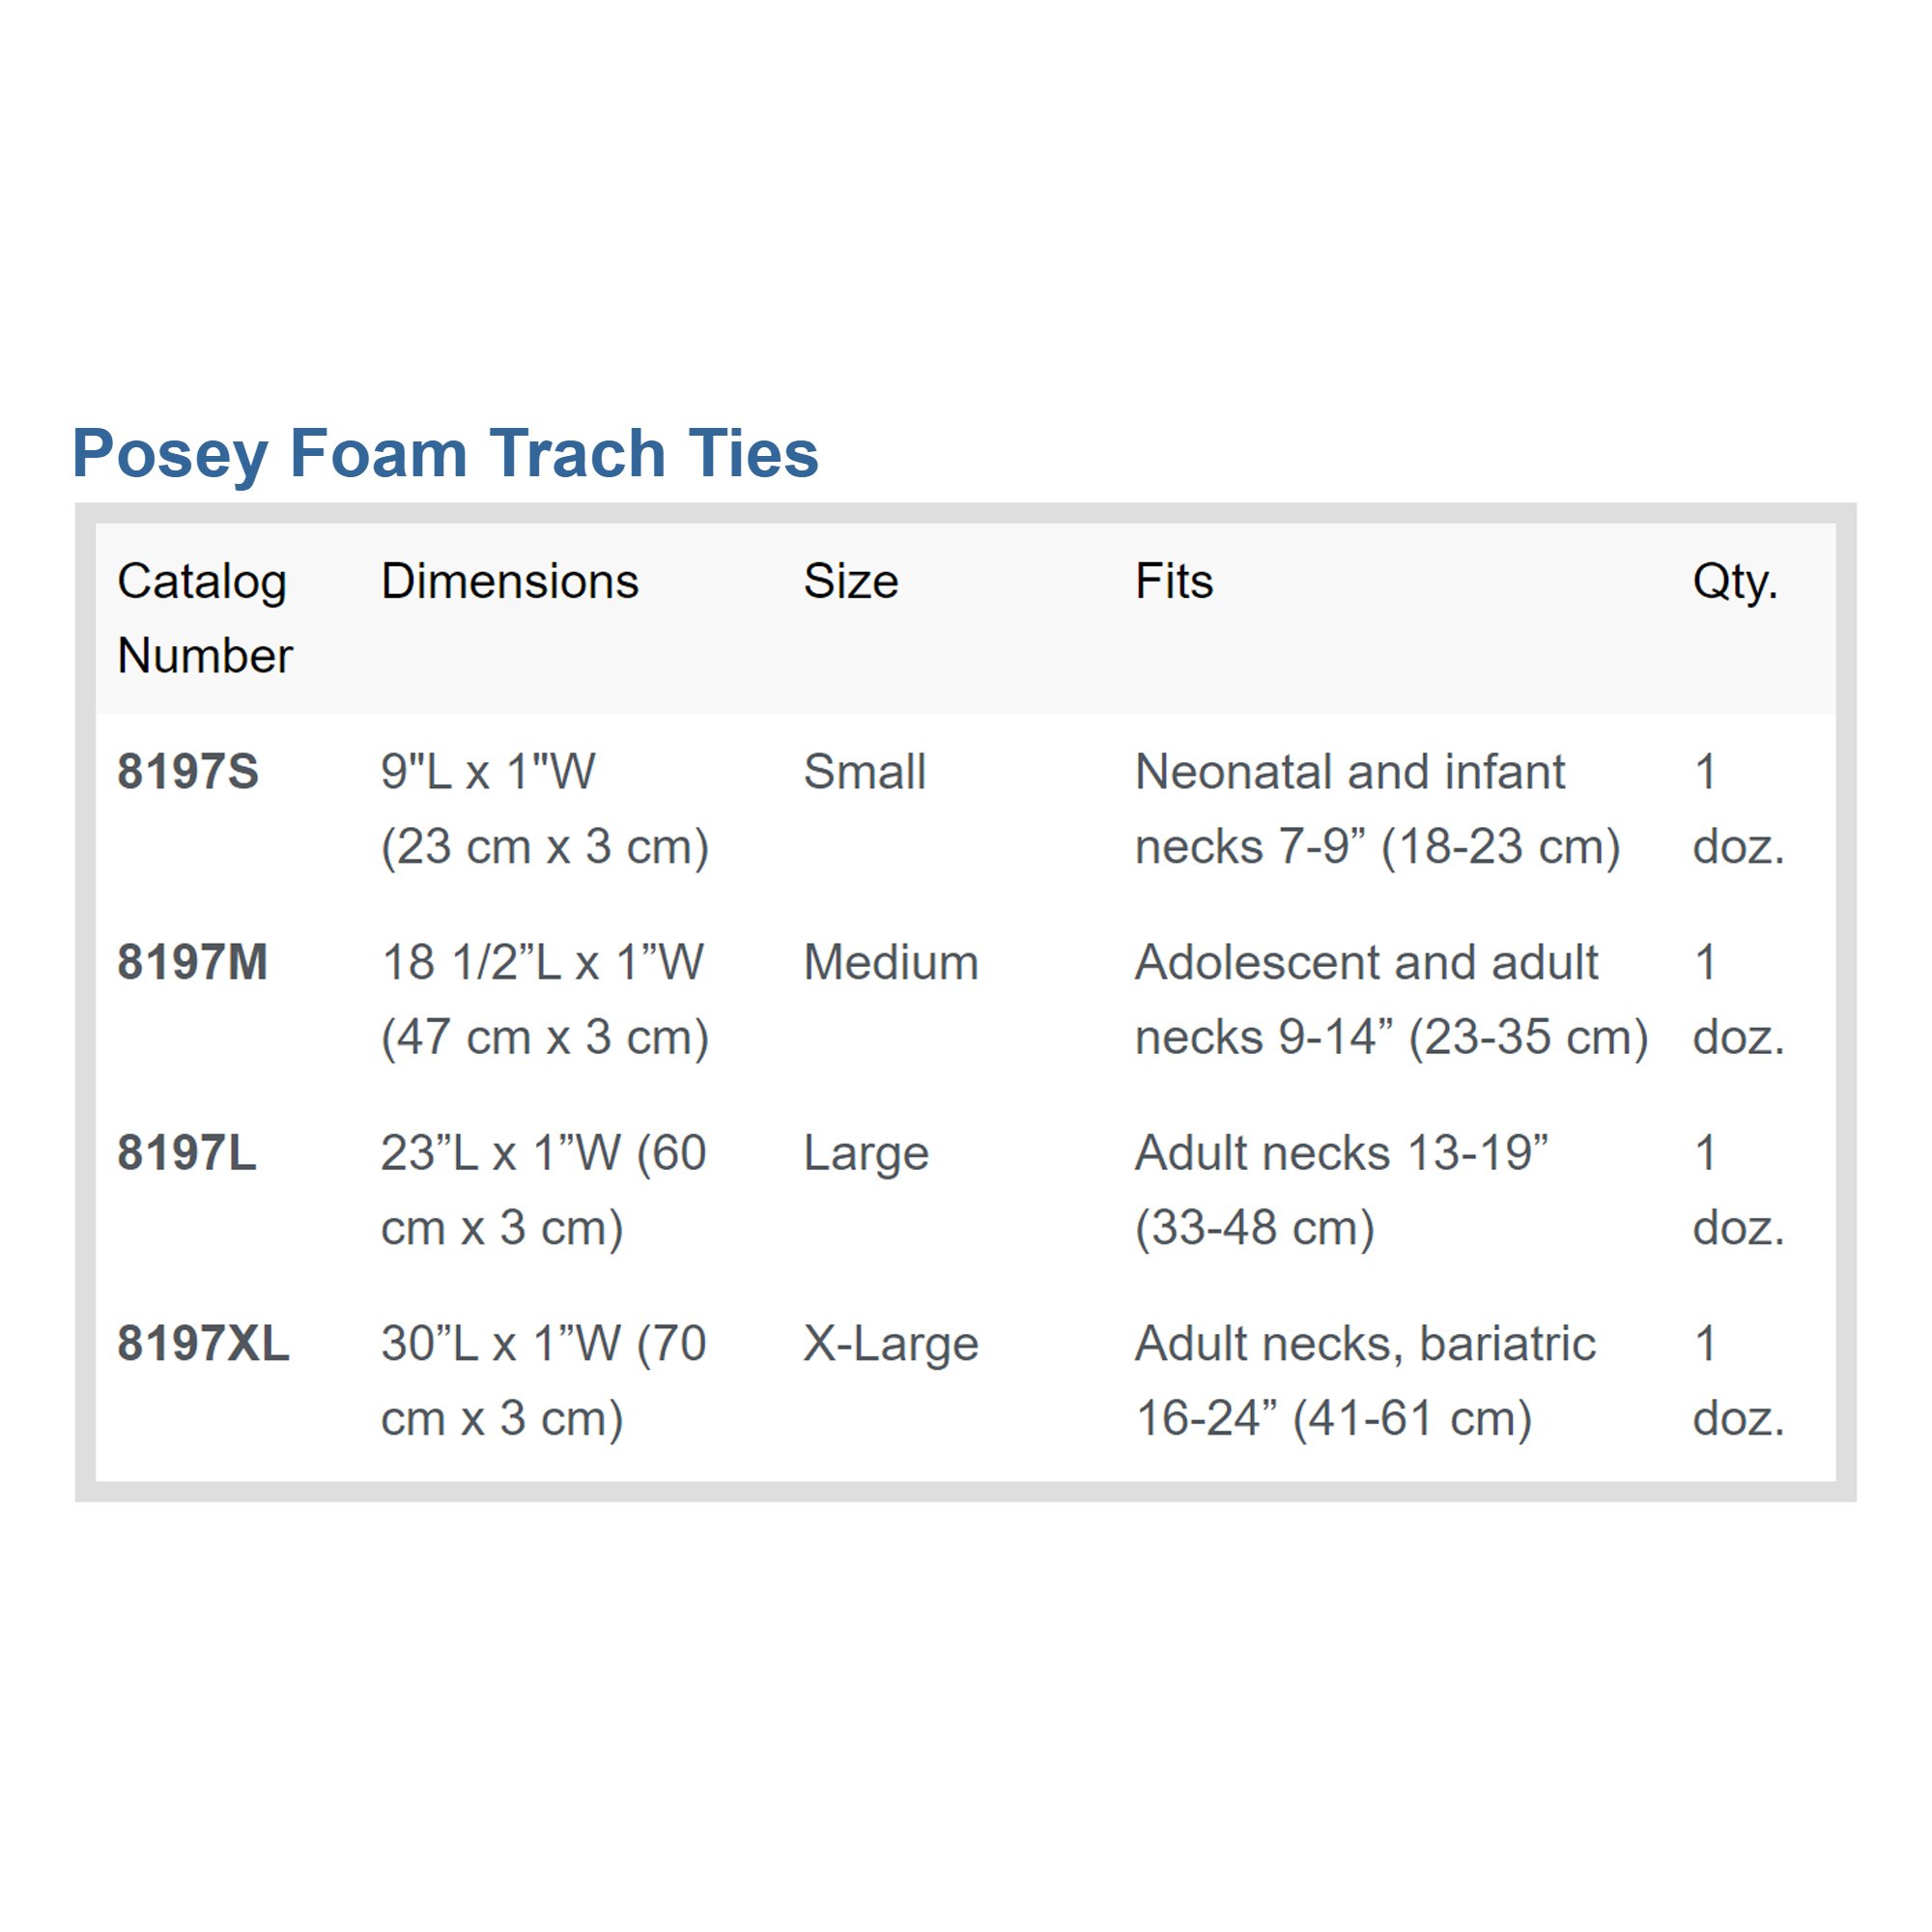
Task: Click the Fits column header
Action: pyautogui.click(x=1173, y=581)
